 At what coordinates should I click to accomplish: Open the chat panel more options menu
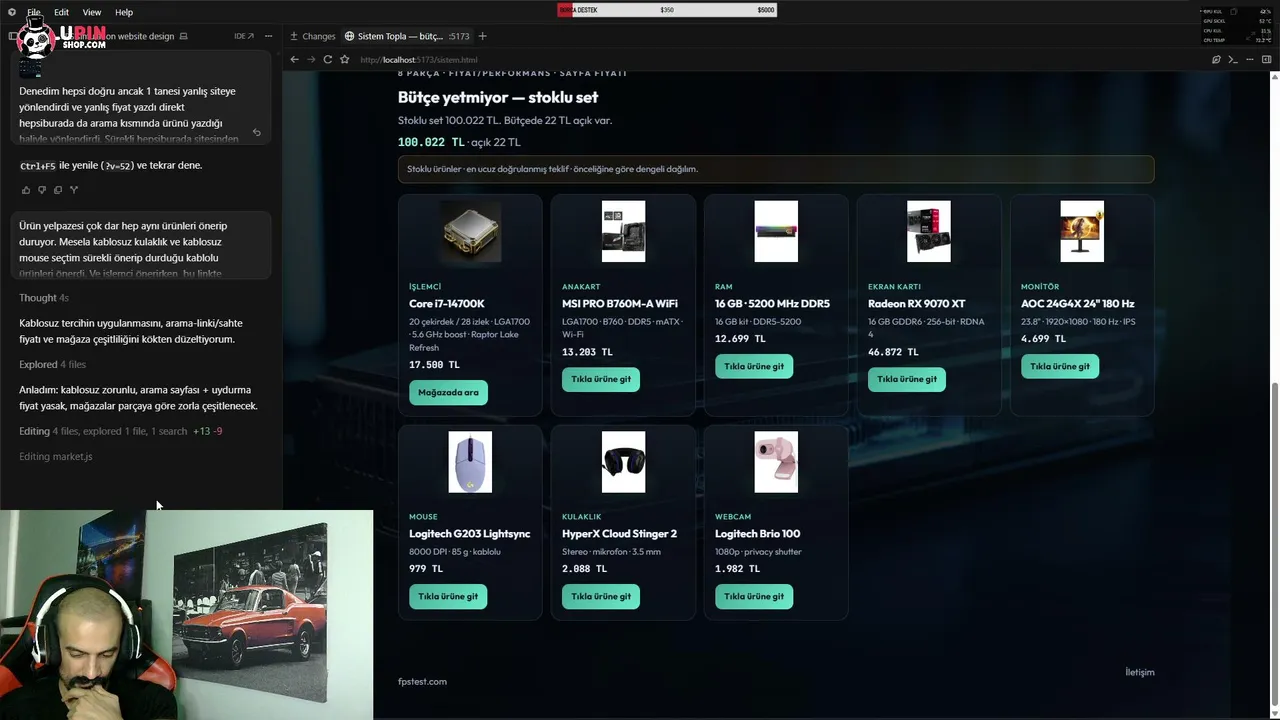pyautogui.click(x=268, y=36)
